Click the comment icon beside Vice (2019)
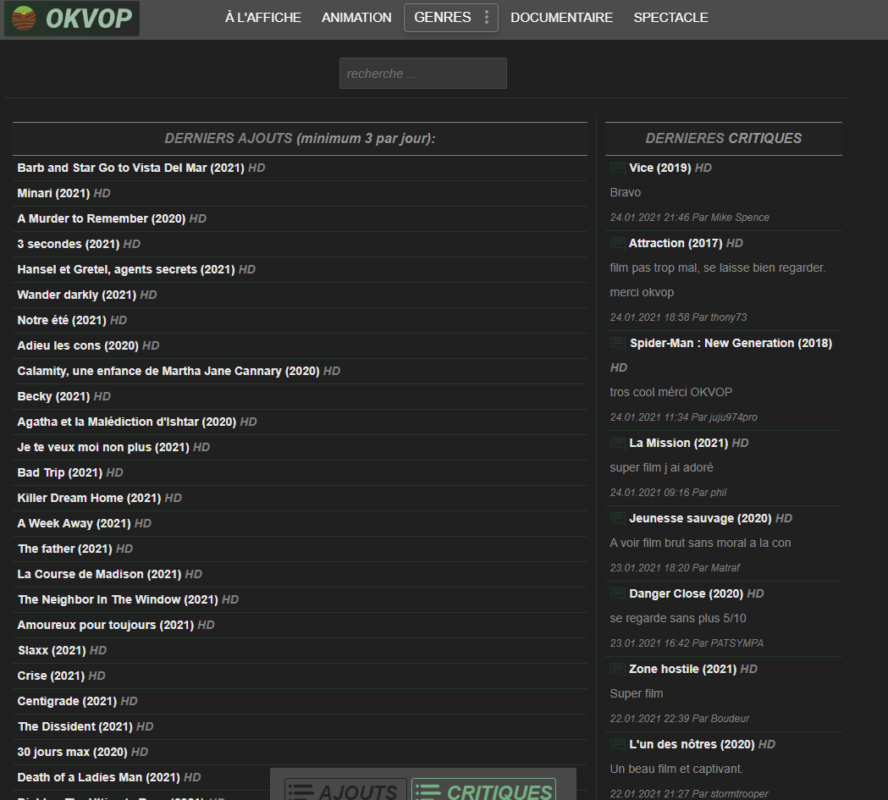Screen dimensions: 888x800 617,168
